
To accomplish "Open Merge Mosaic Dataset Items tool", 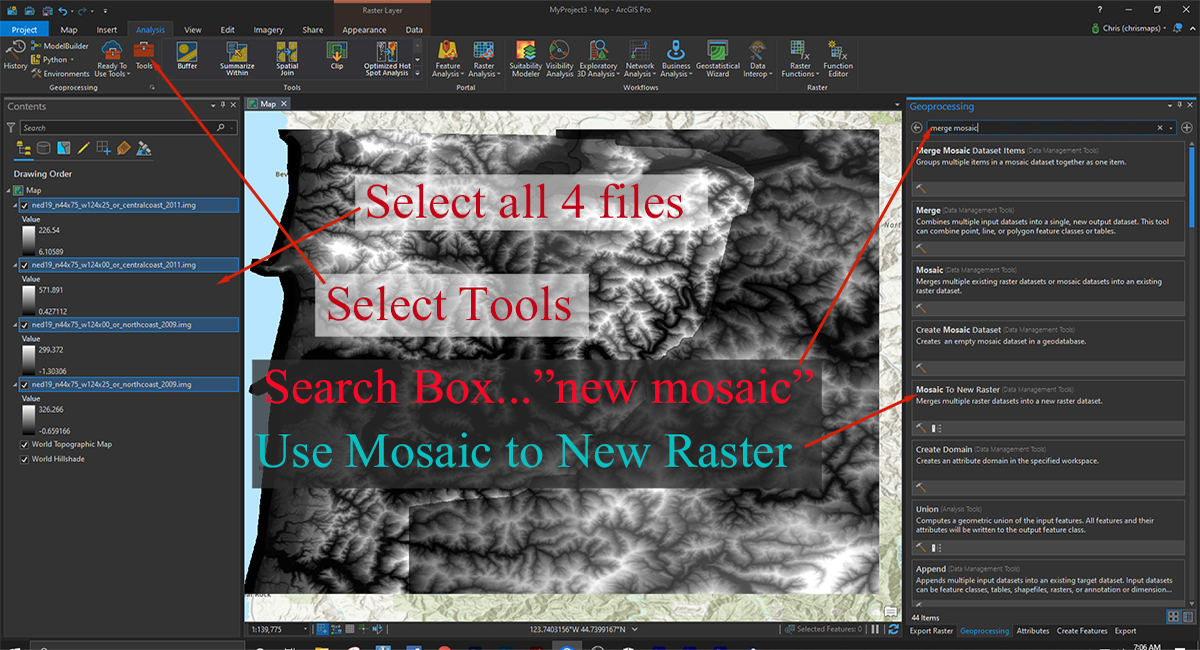I will (1047, 168).
